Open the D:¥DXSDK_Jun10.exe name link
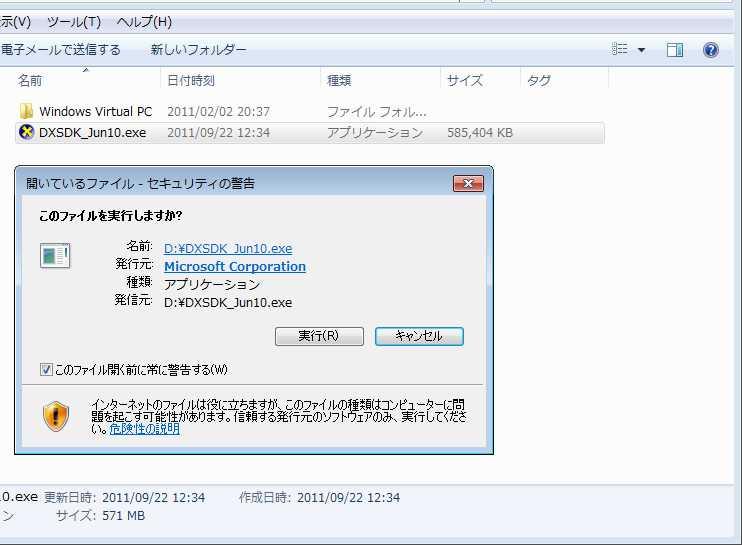 pyautogui.click(x=228, y=248)
